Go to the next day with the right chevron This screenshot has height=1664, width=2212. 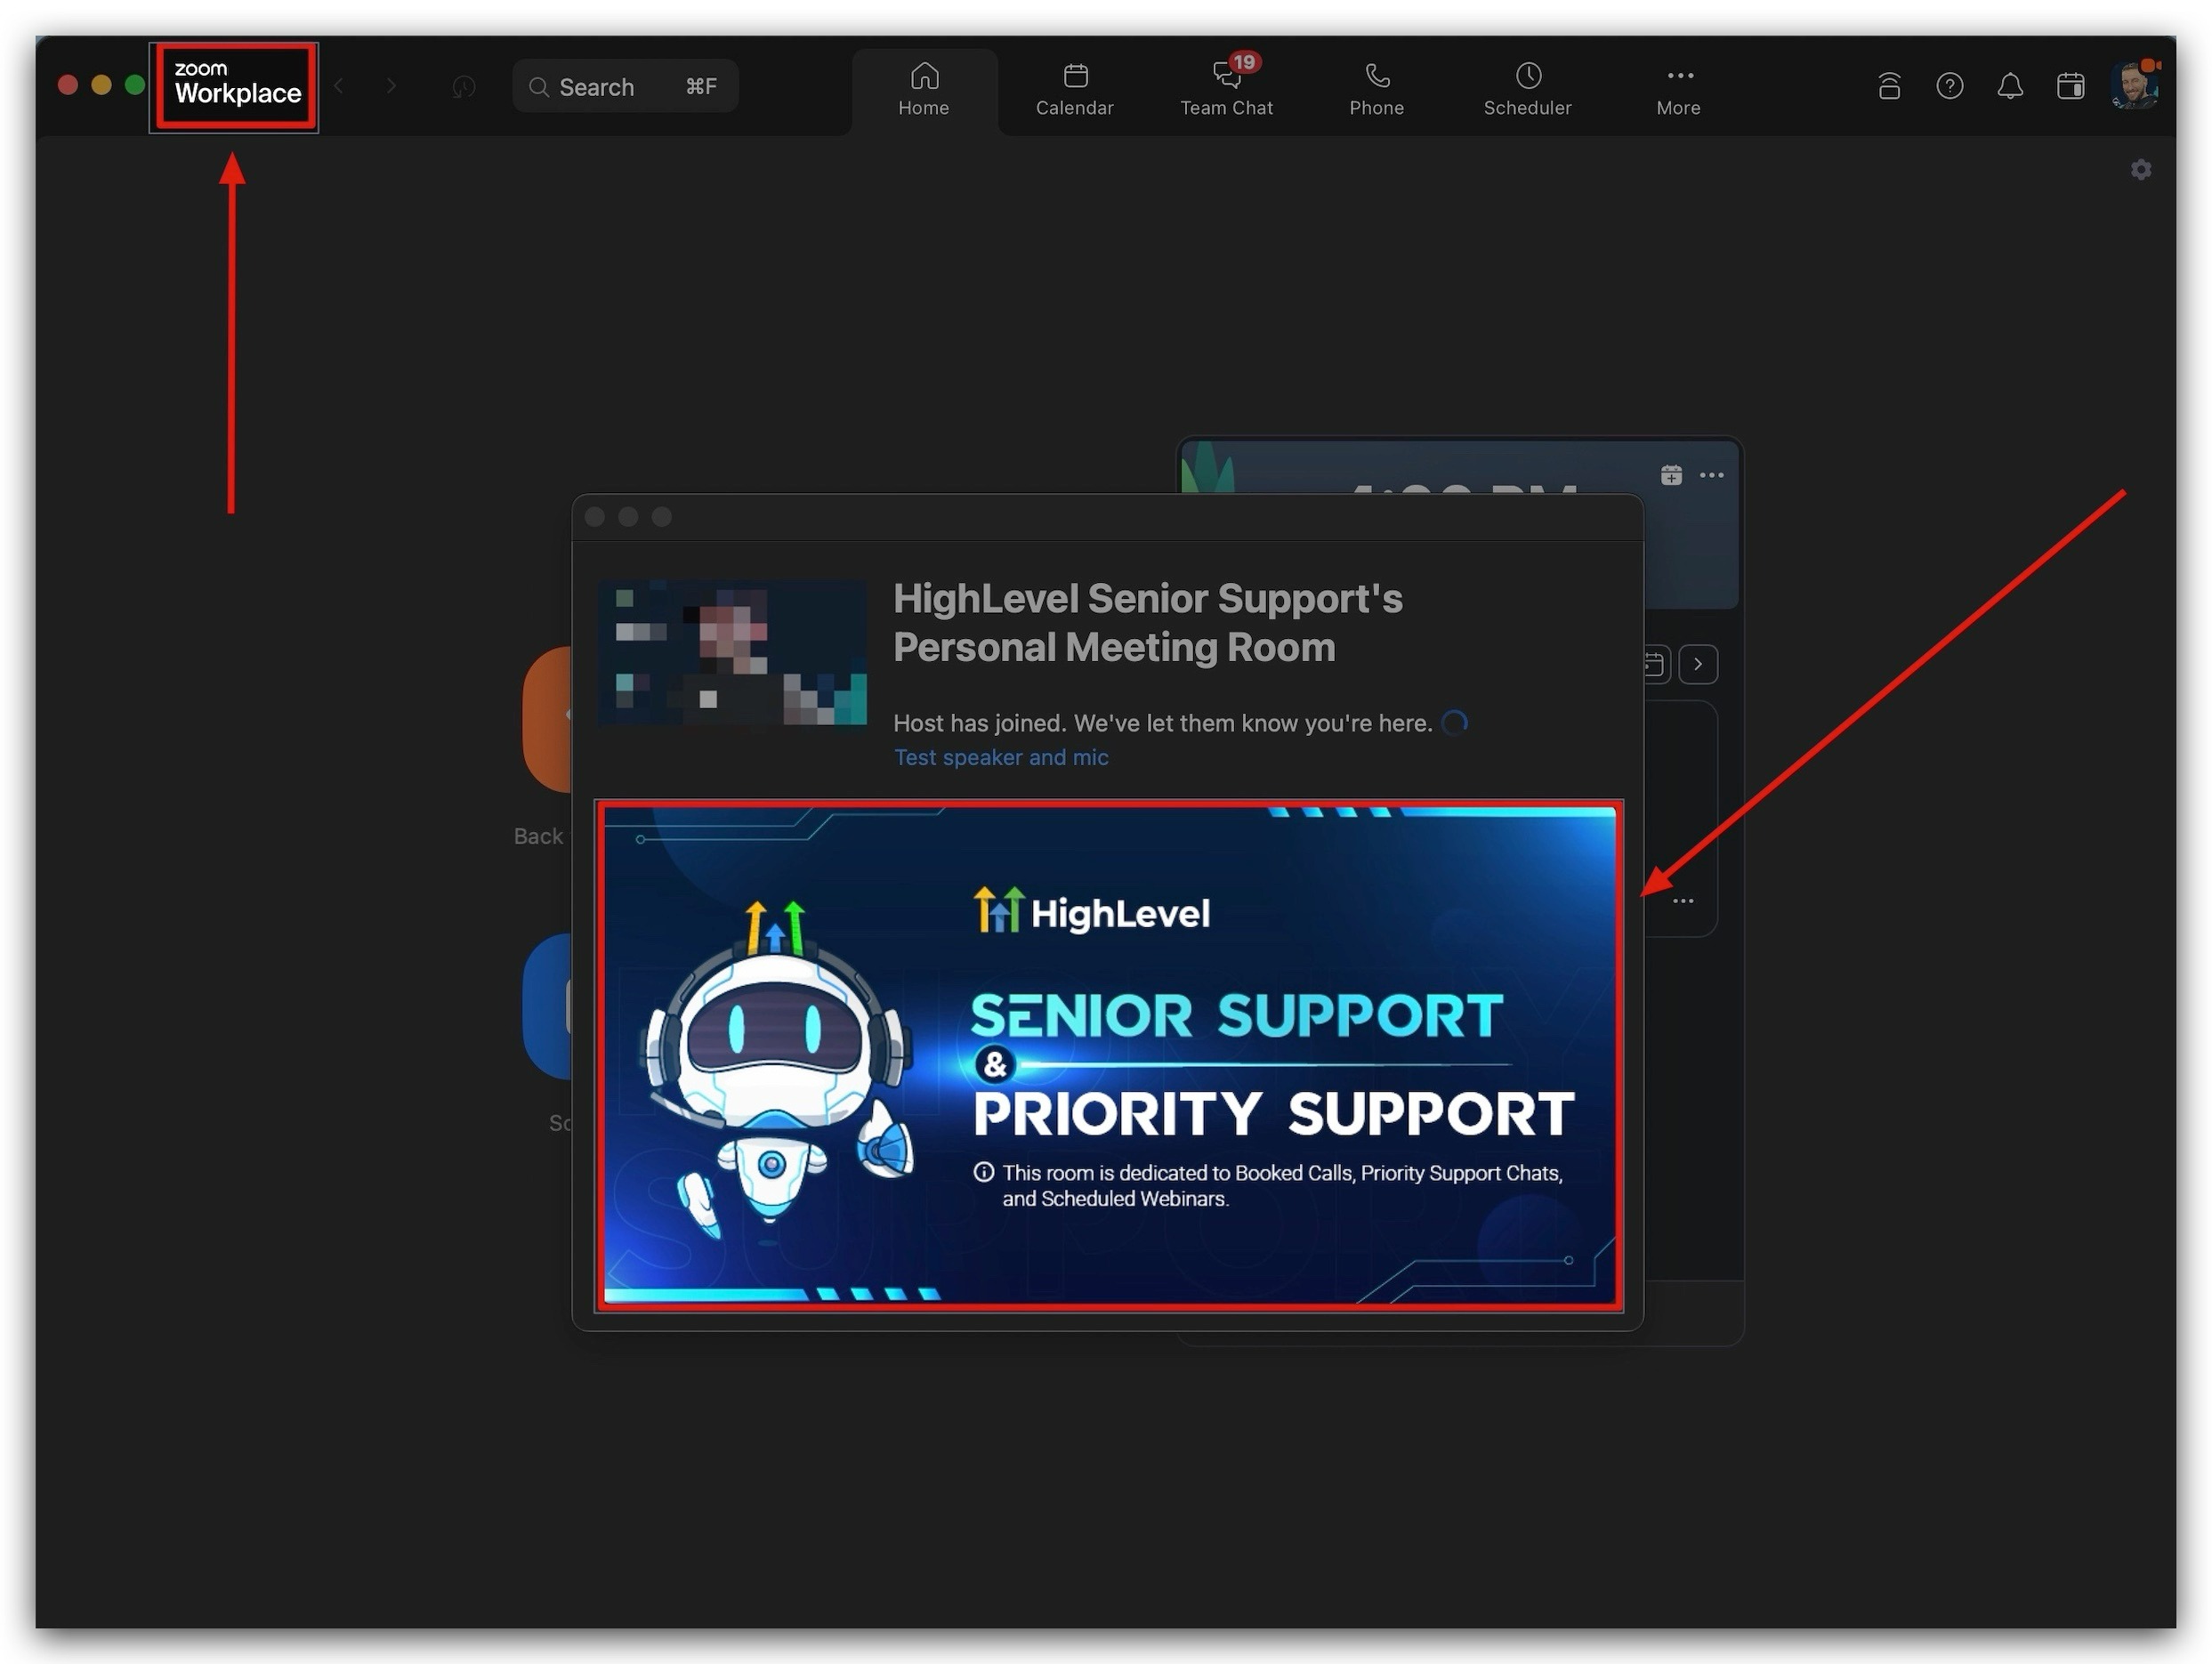[x=1697, y=665]
